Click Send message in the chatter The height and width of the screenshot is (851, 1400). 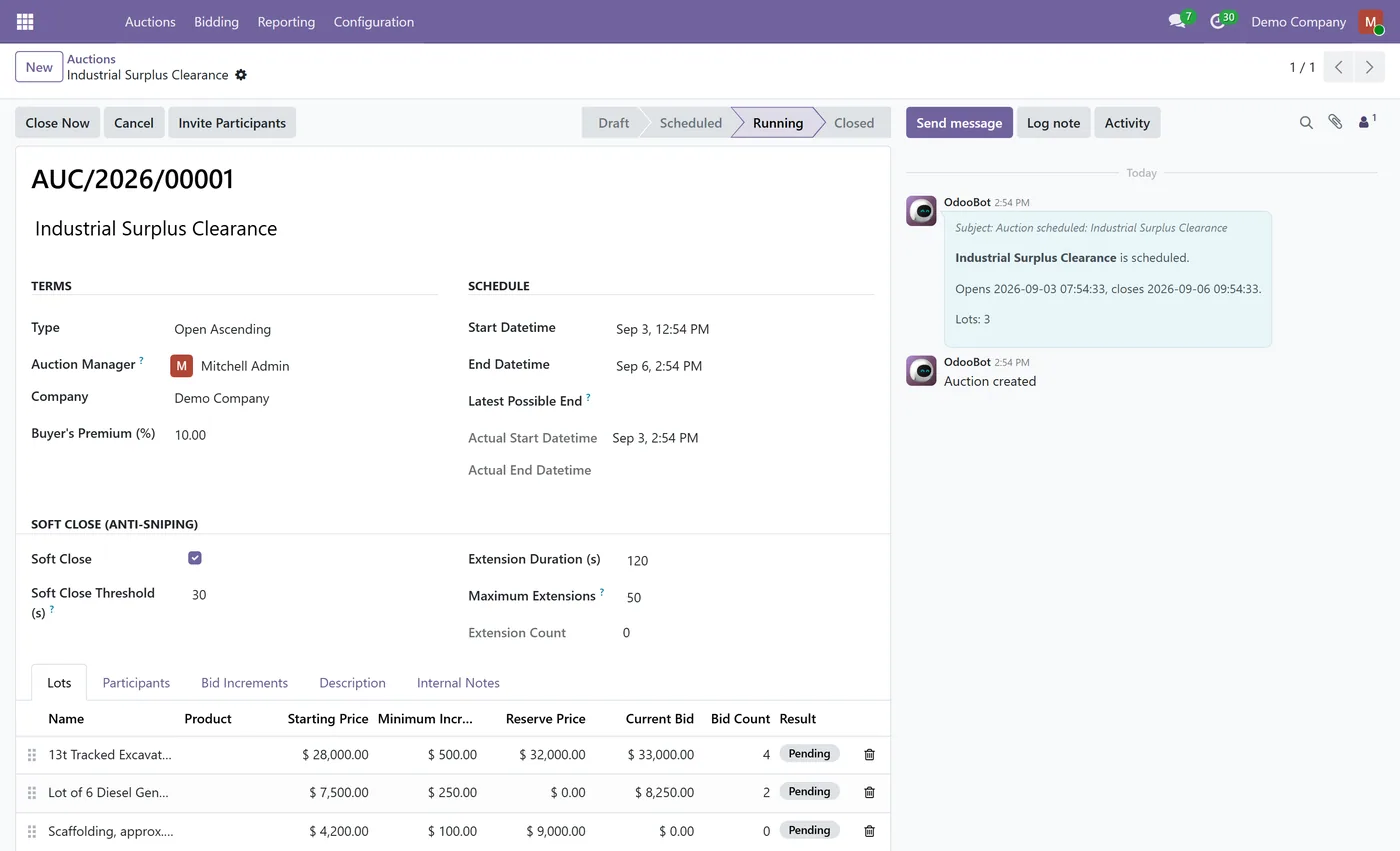coord(959,123)
